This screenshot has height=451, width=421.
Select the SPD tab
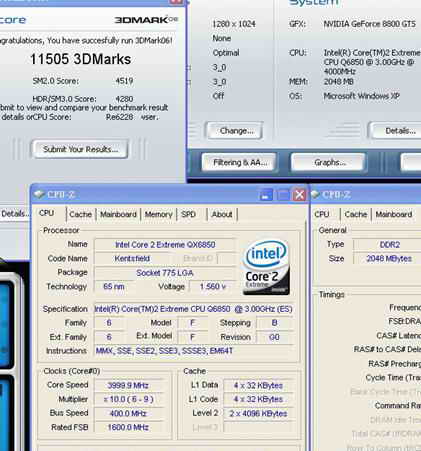click(188, 214)
